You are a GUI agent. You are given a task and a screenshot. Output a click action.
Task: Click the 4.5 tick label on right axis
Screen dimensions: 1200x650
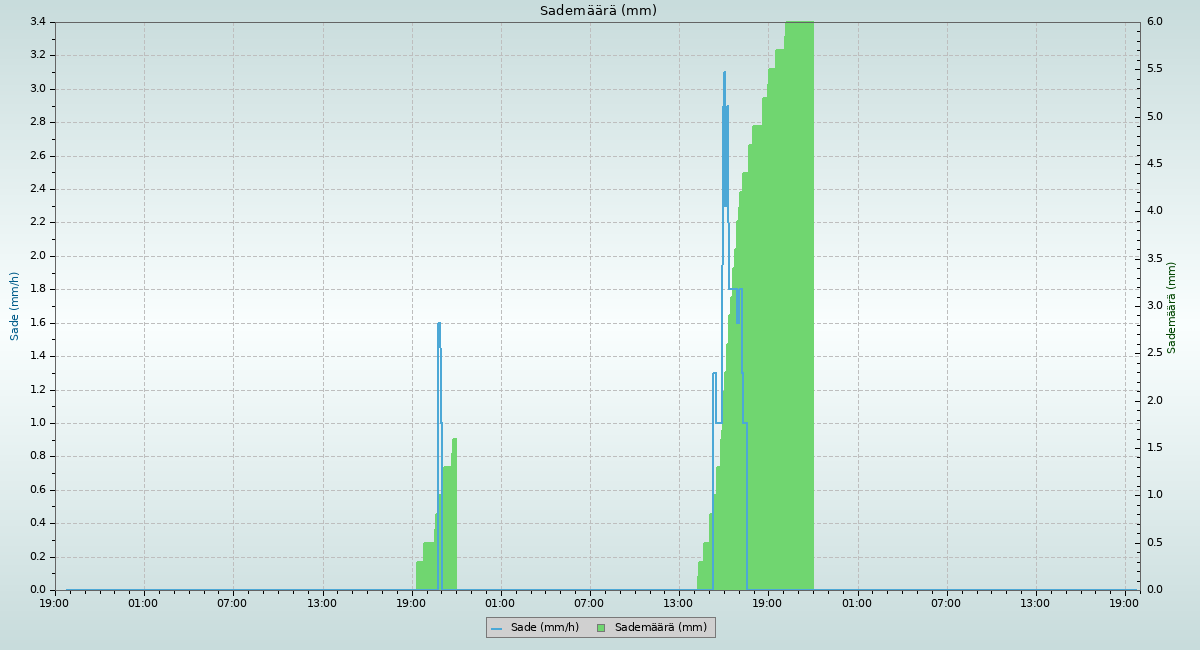[1154, 164]
